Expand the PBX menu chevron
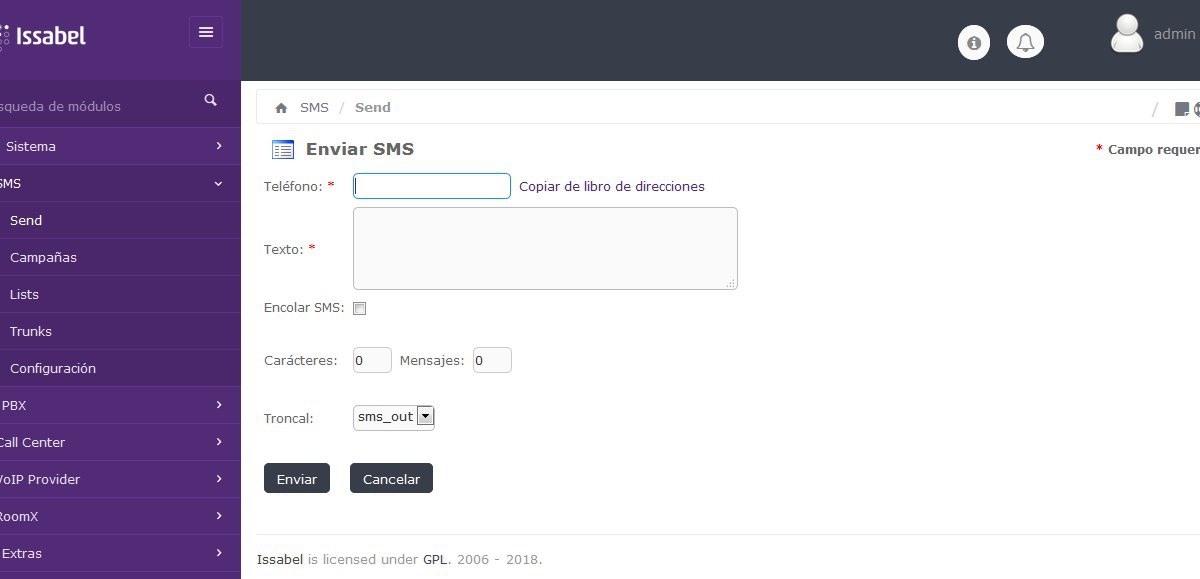The height and width of the screenshot is (579, 1200). [219, 405]
